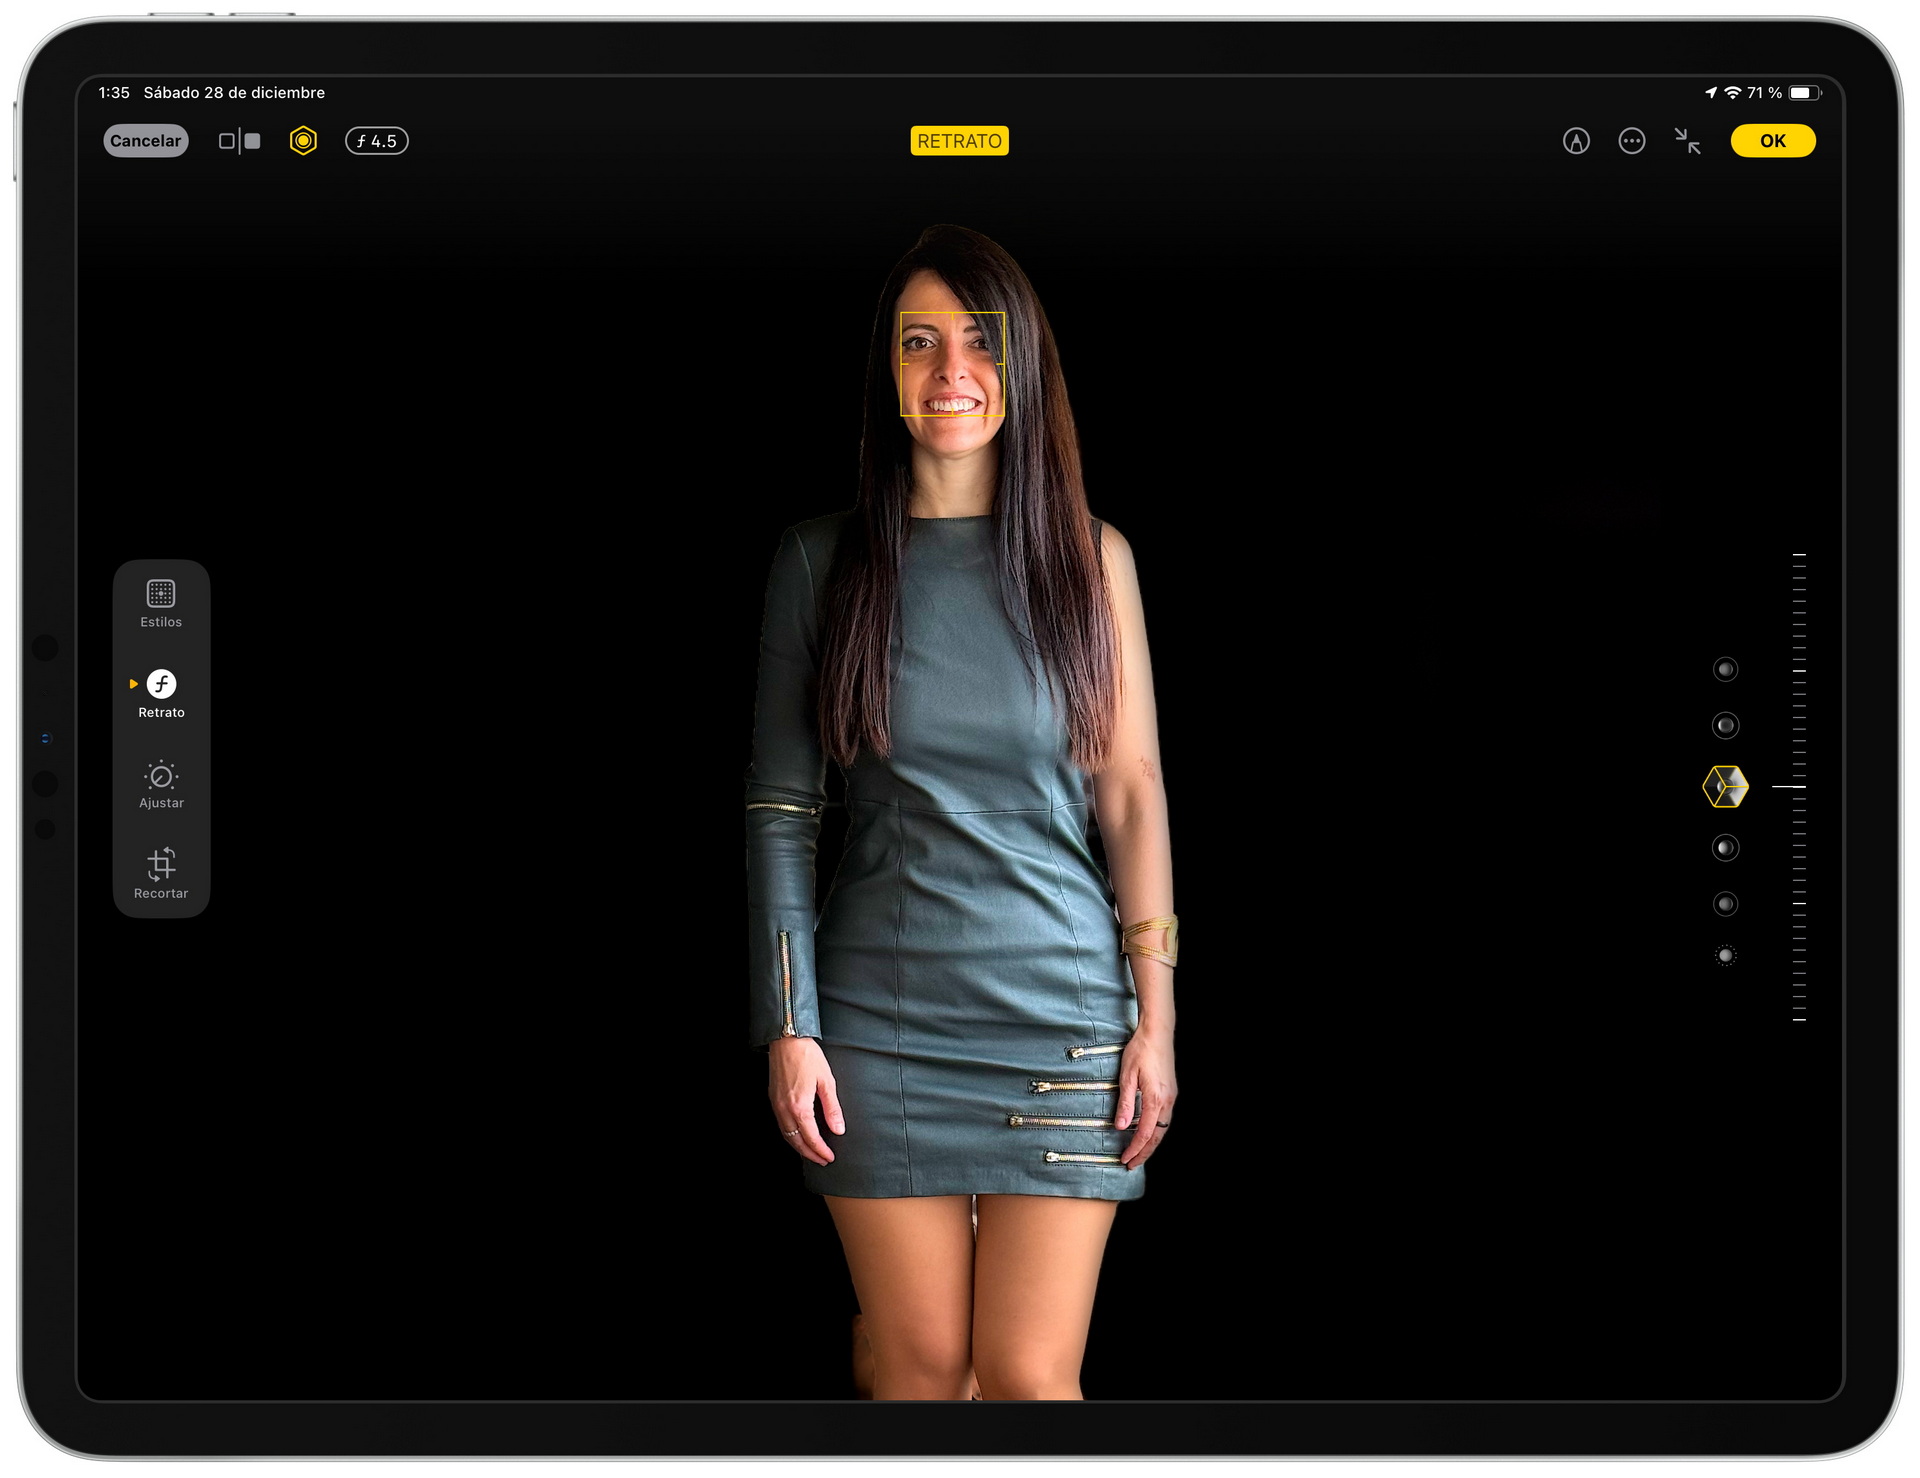Open the ƒ 4.5 aperture control
This screenshot has height=1478, width=1920.
pos(377,141)
